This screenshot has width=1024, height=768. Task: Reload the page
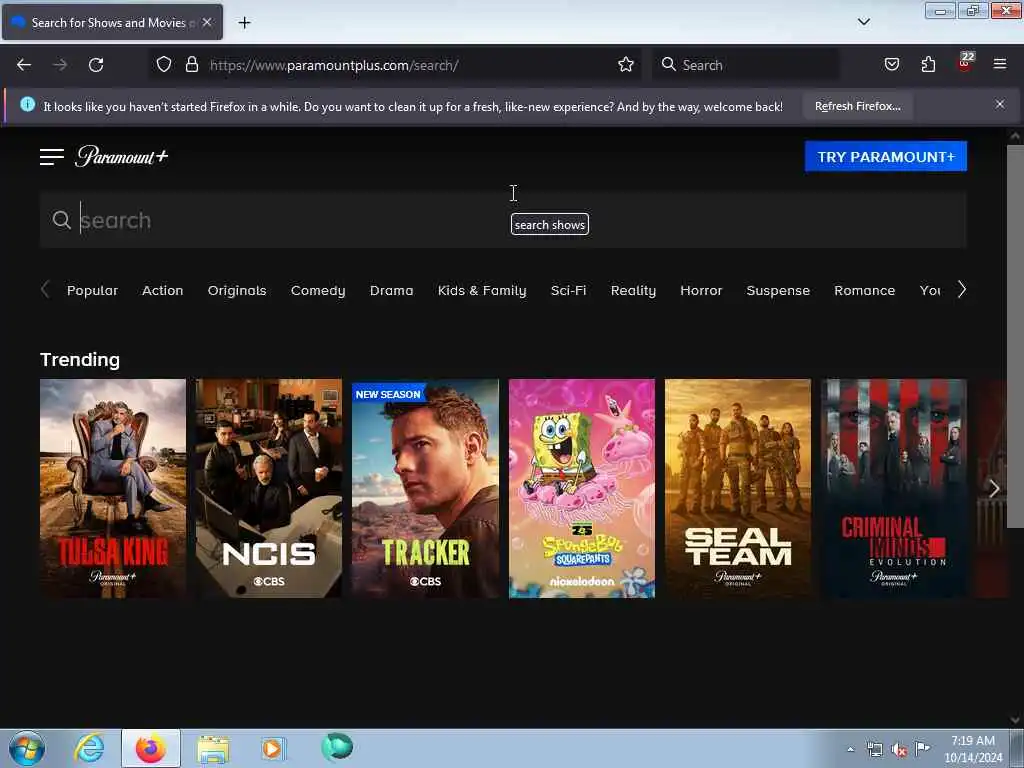(x=96, y=65)
